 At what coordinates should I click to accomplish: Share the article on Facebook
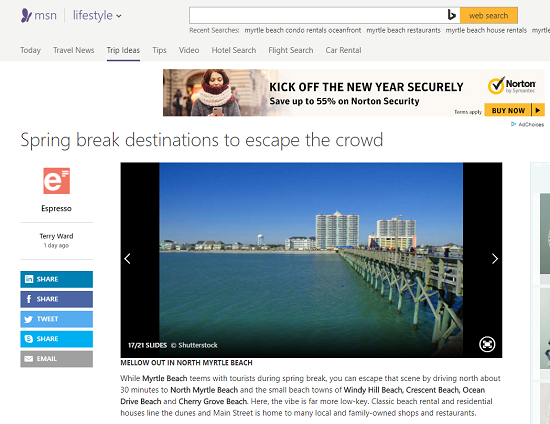click(x=56, y=299)
